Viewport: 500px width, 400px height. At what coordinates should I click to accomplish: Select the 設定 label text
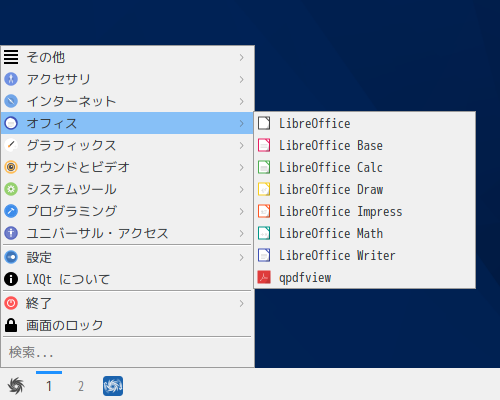click(x=39, y=257)
